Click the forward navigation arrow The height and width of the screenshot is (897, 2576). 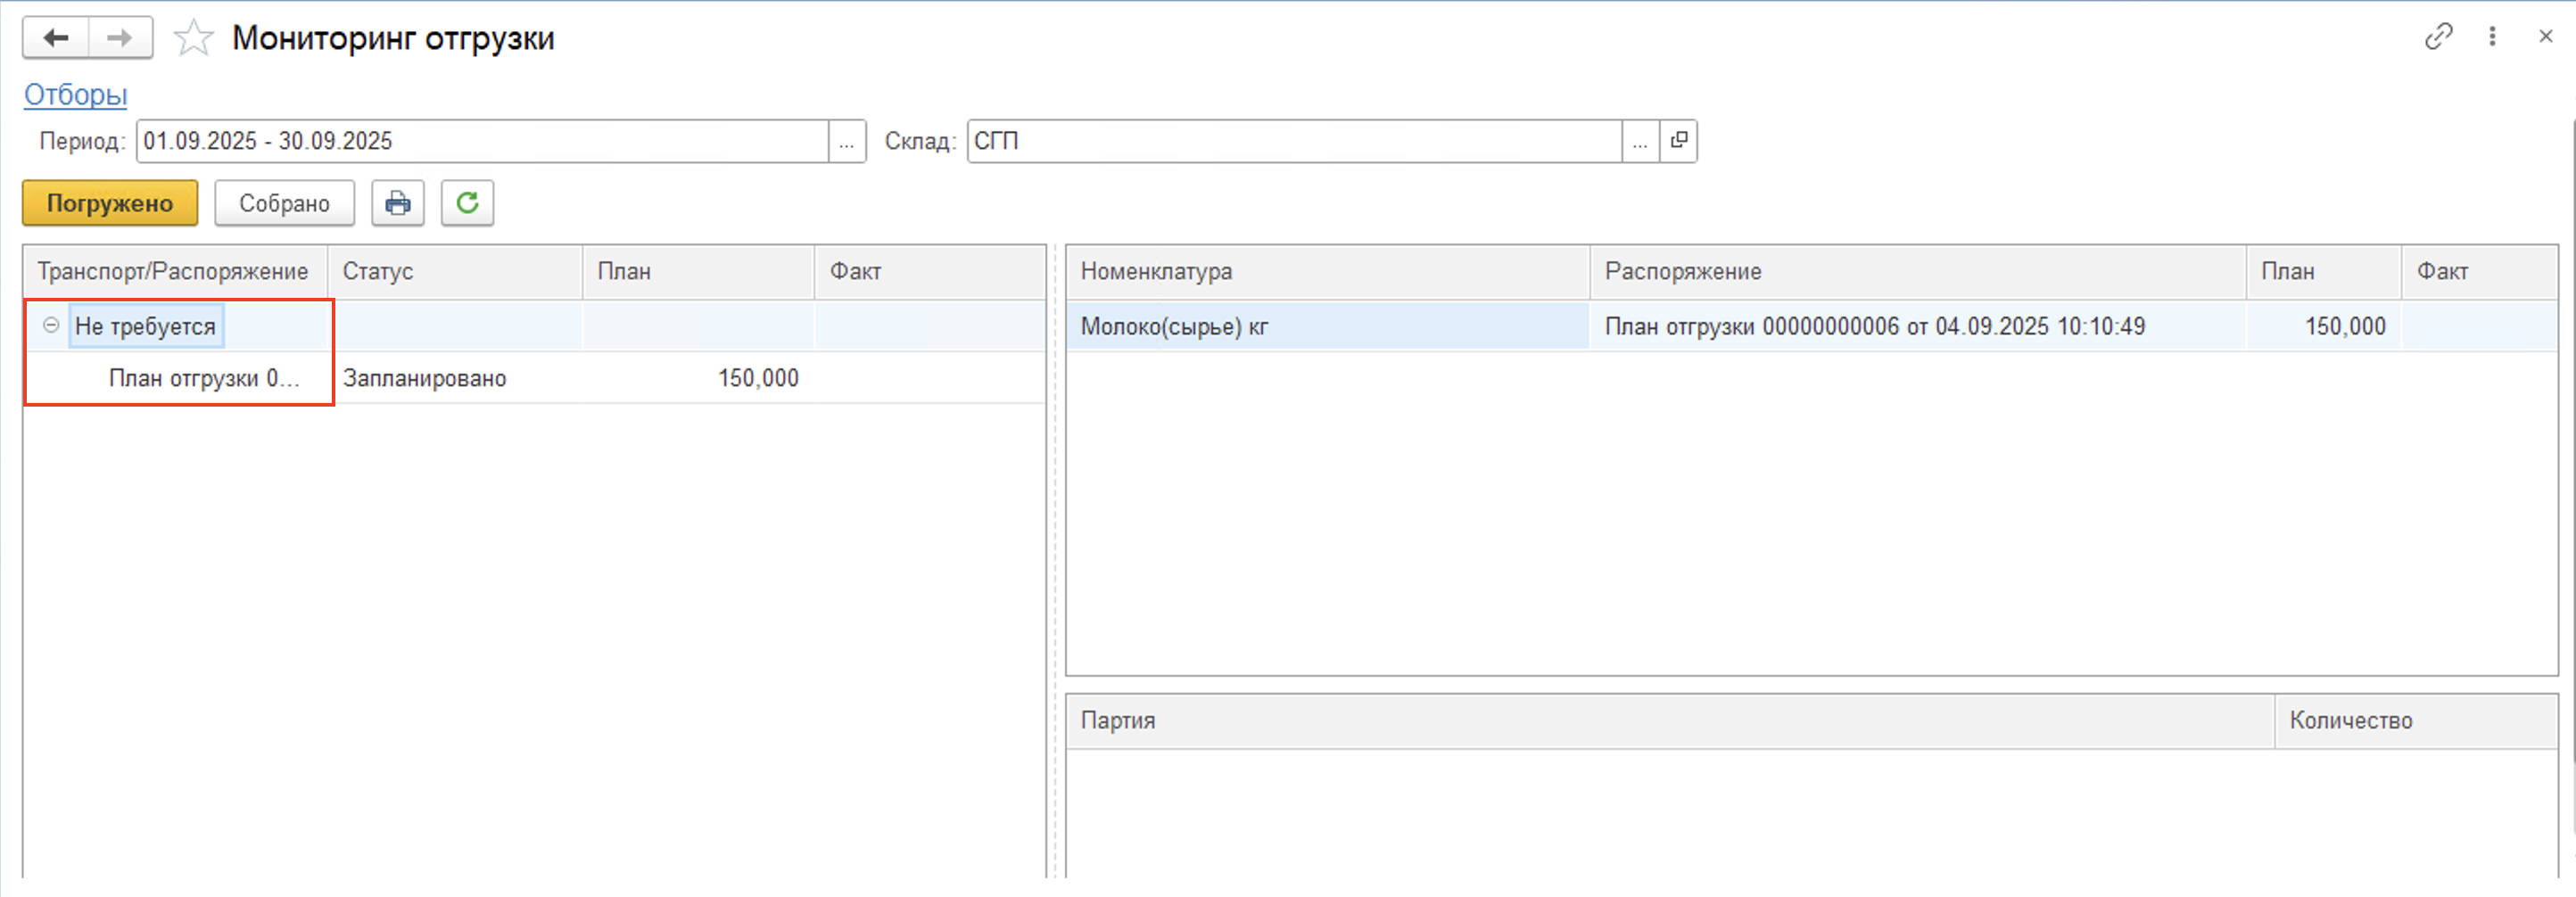coord(120,38)
